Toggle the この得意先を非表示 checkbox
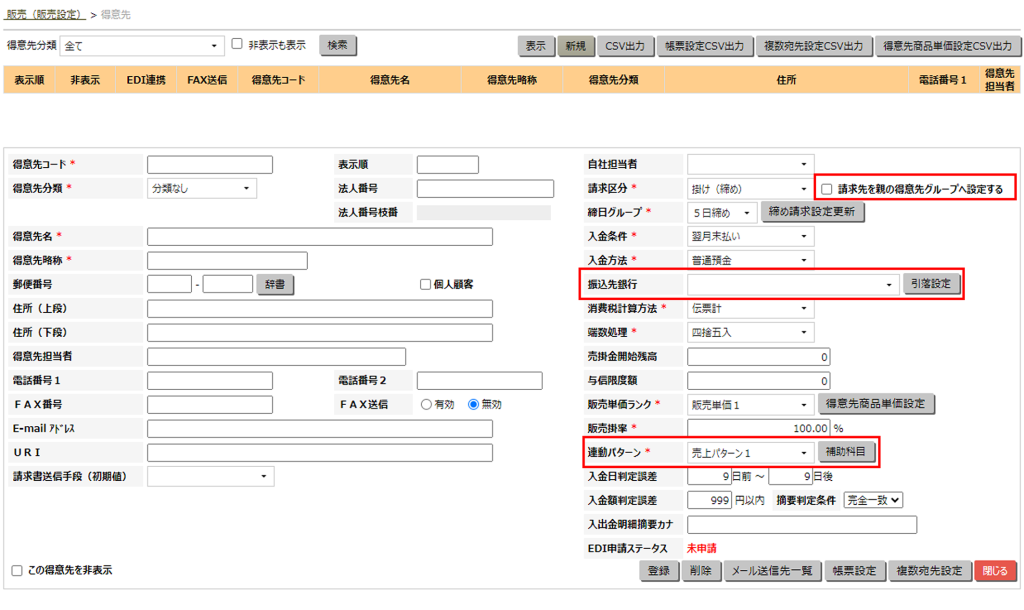Screen dimensions: 1024x610 (17, 570)
